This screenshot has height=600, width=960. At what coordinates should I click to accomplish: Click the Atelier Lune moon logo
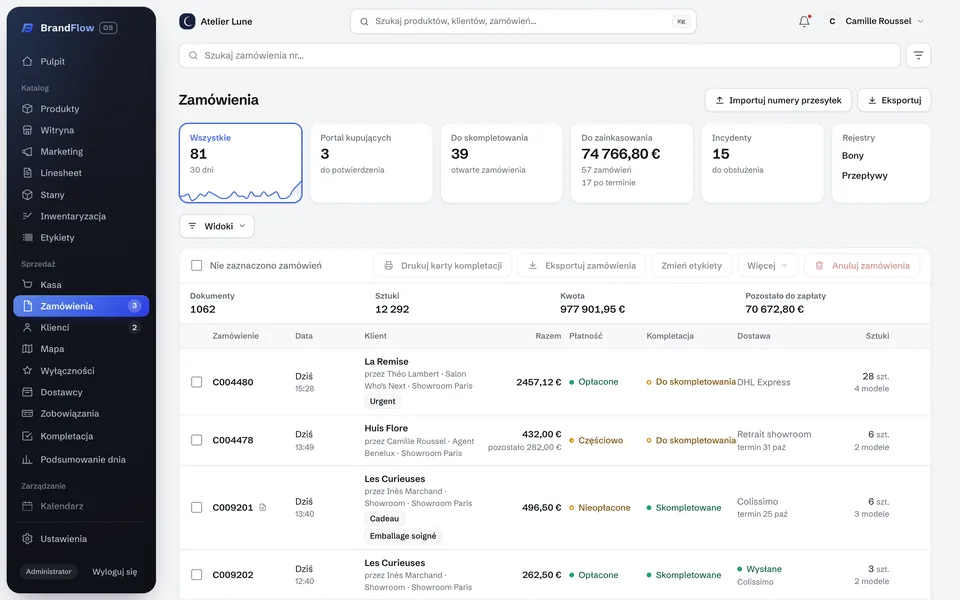click(x=187, y=21)
